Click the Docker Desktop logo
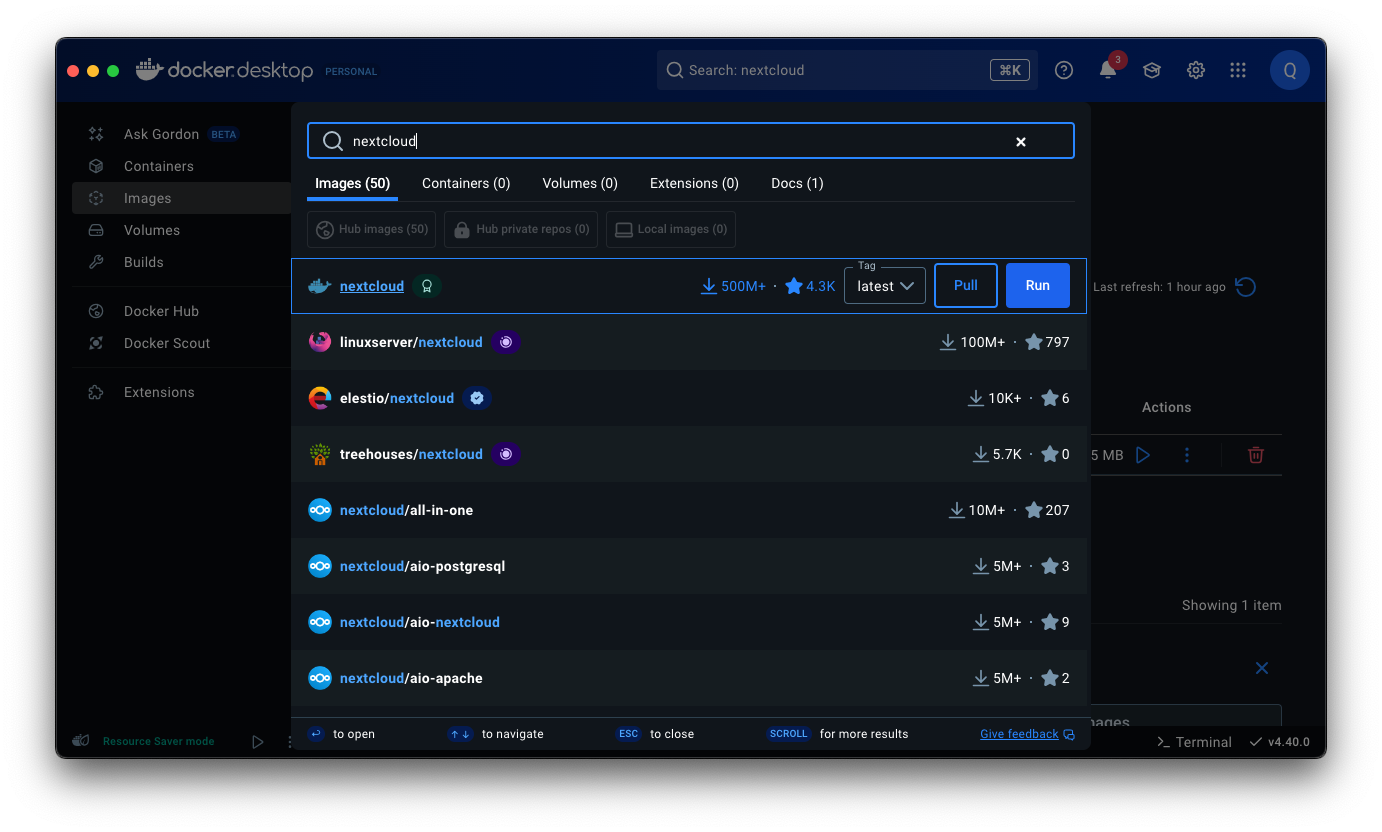Viewport: 1382px width, 832px height. 224,70
